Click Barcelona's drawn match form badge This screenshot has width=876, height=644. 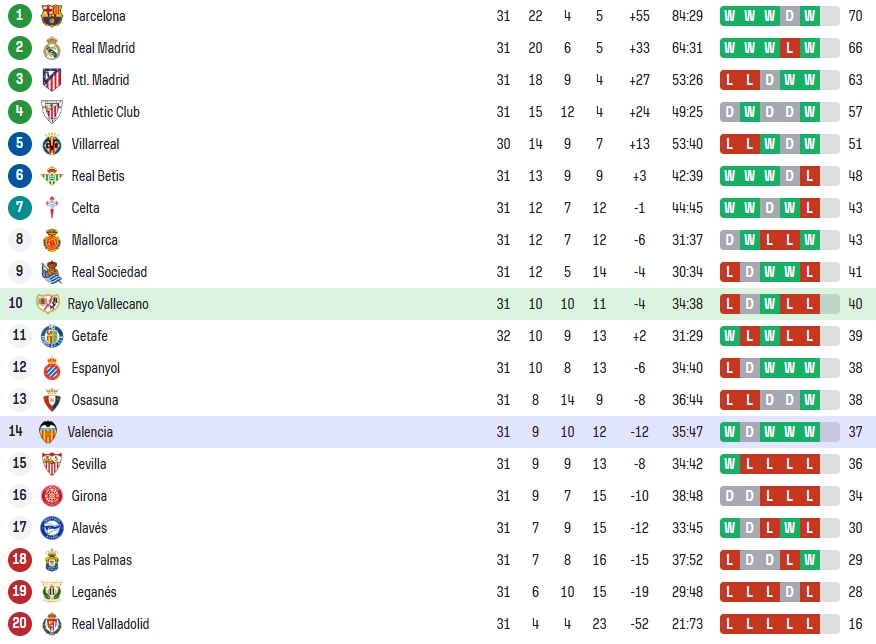pos(789,16)
